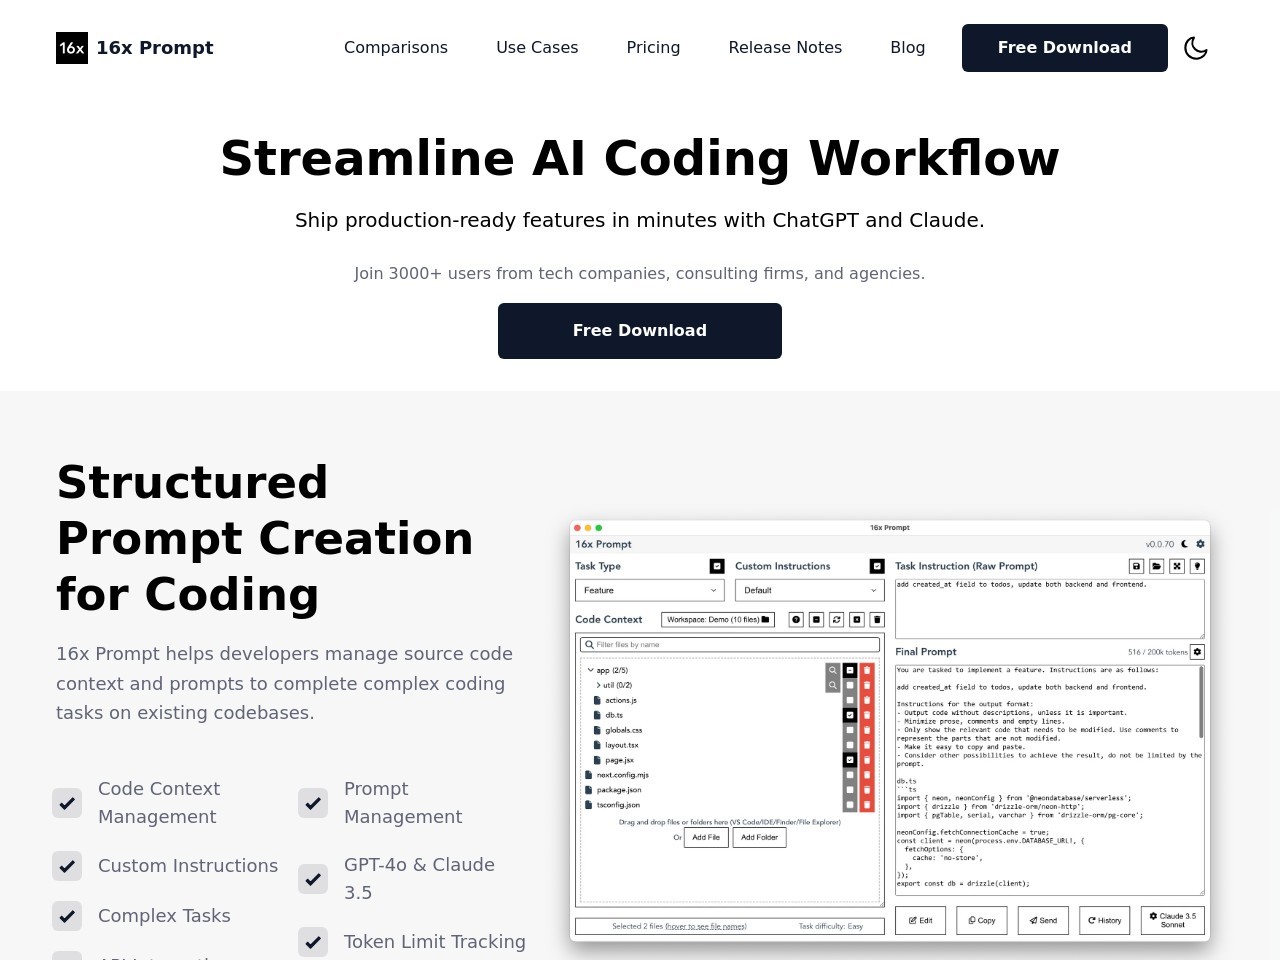Image resolution: width=1280 pixels, height=960 pixels.
Task: Open the Release Notes page
Action: (x=785, y=48)
